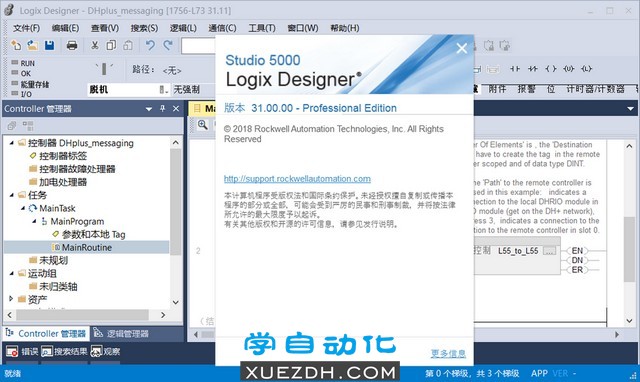Collapse the 控制器 DHplus_messaging tree node

point(11,142)
